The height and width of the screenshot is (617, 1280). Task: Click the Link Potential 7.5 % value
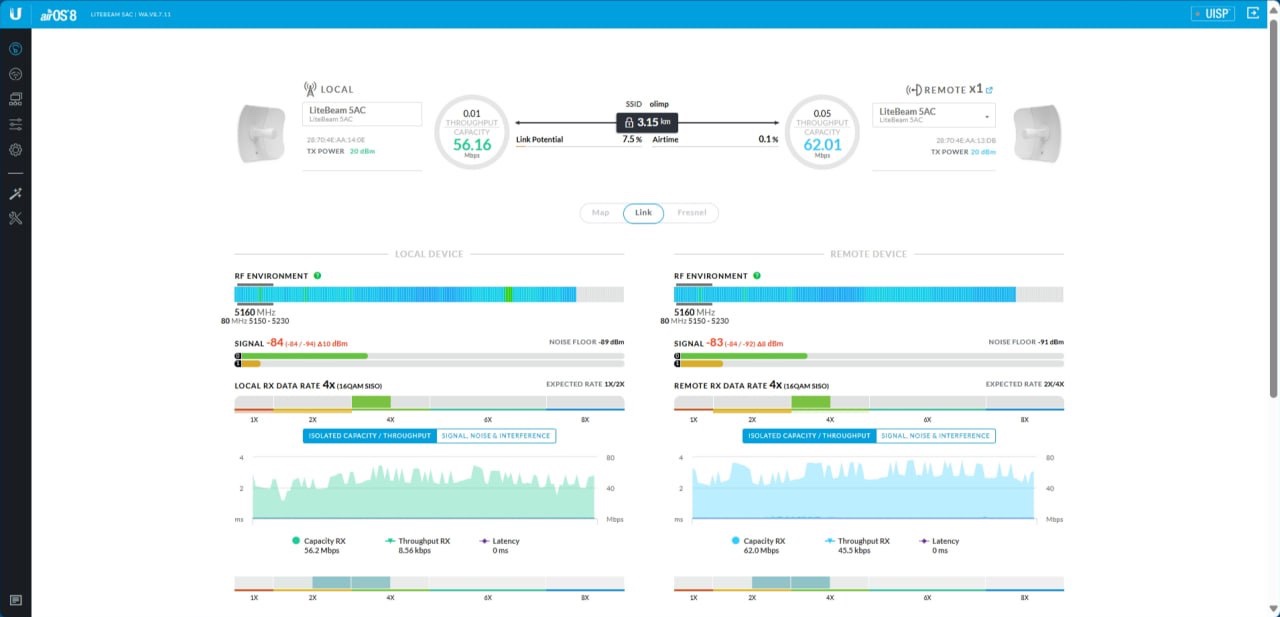pyautogui.click(x=631, y=140)
